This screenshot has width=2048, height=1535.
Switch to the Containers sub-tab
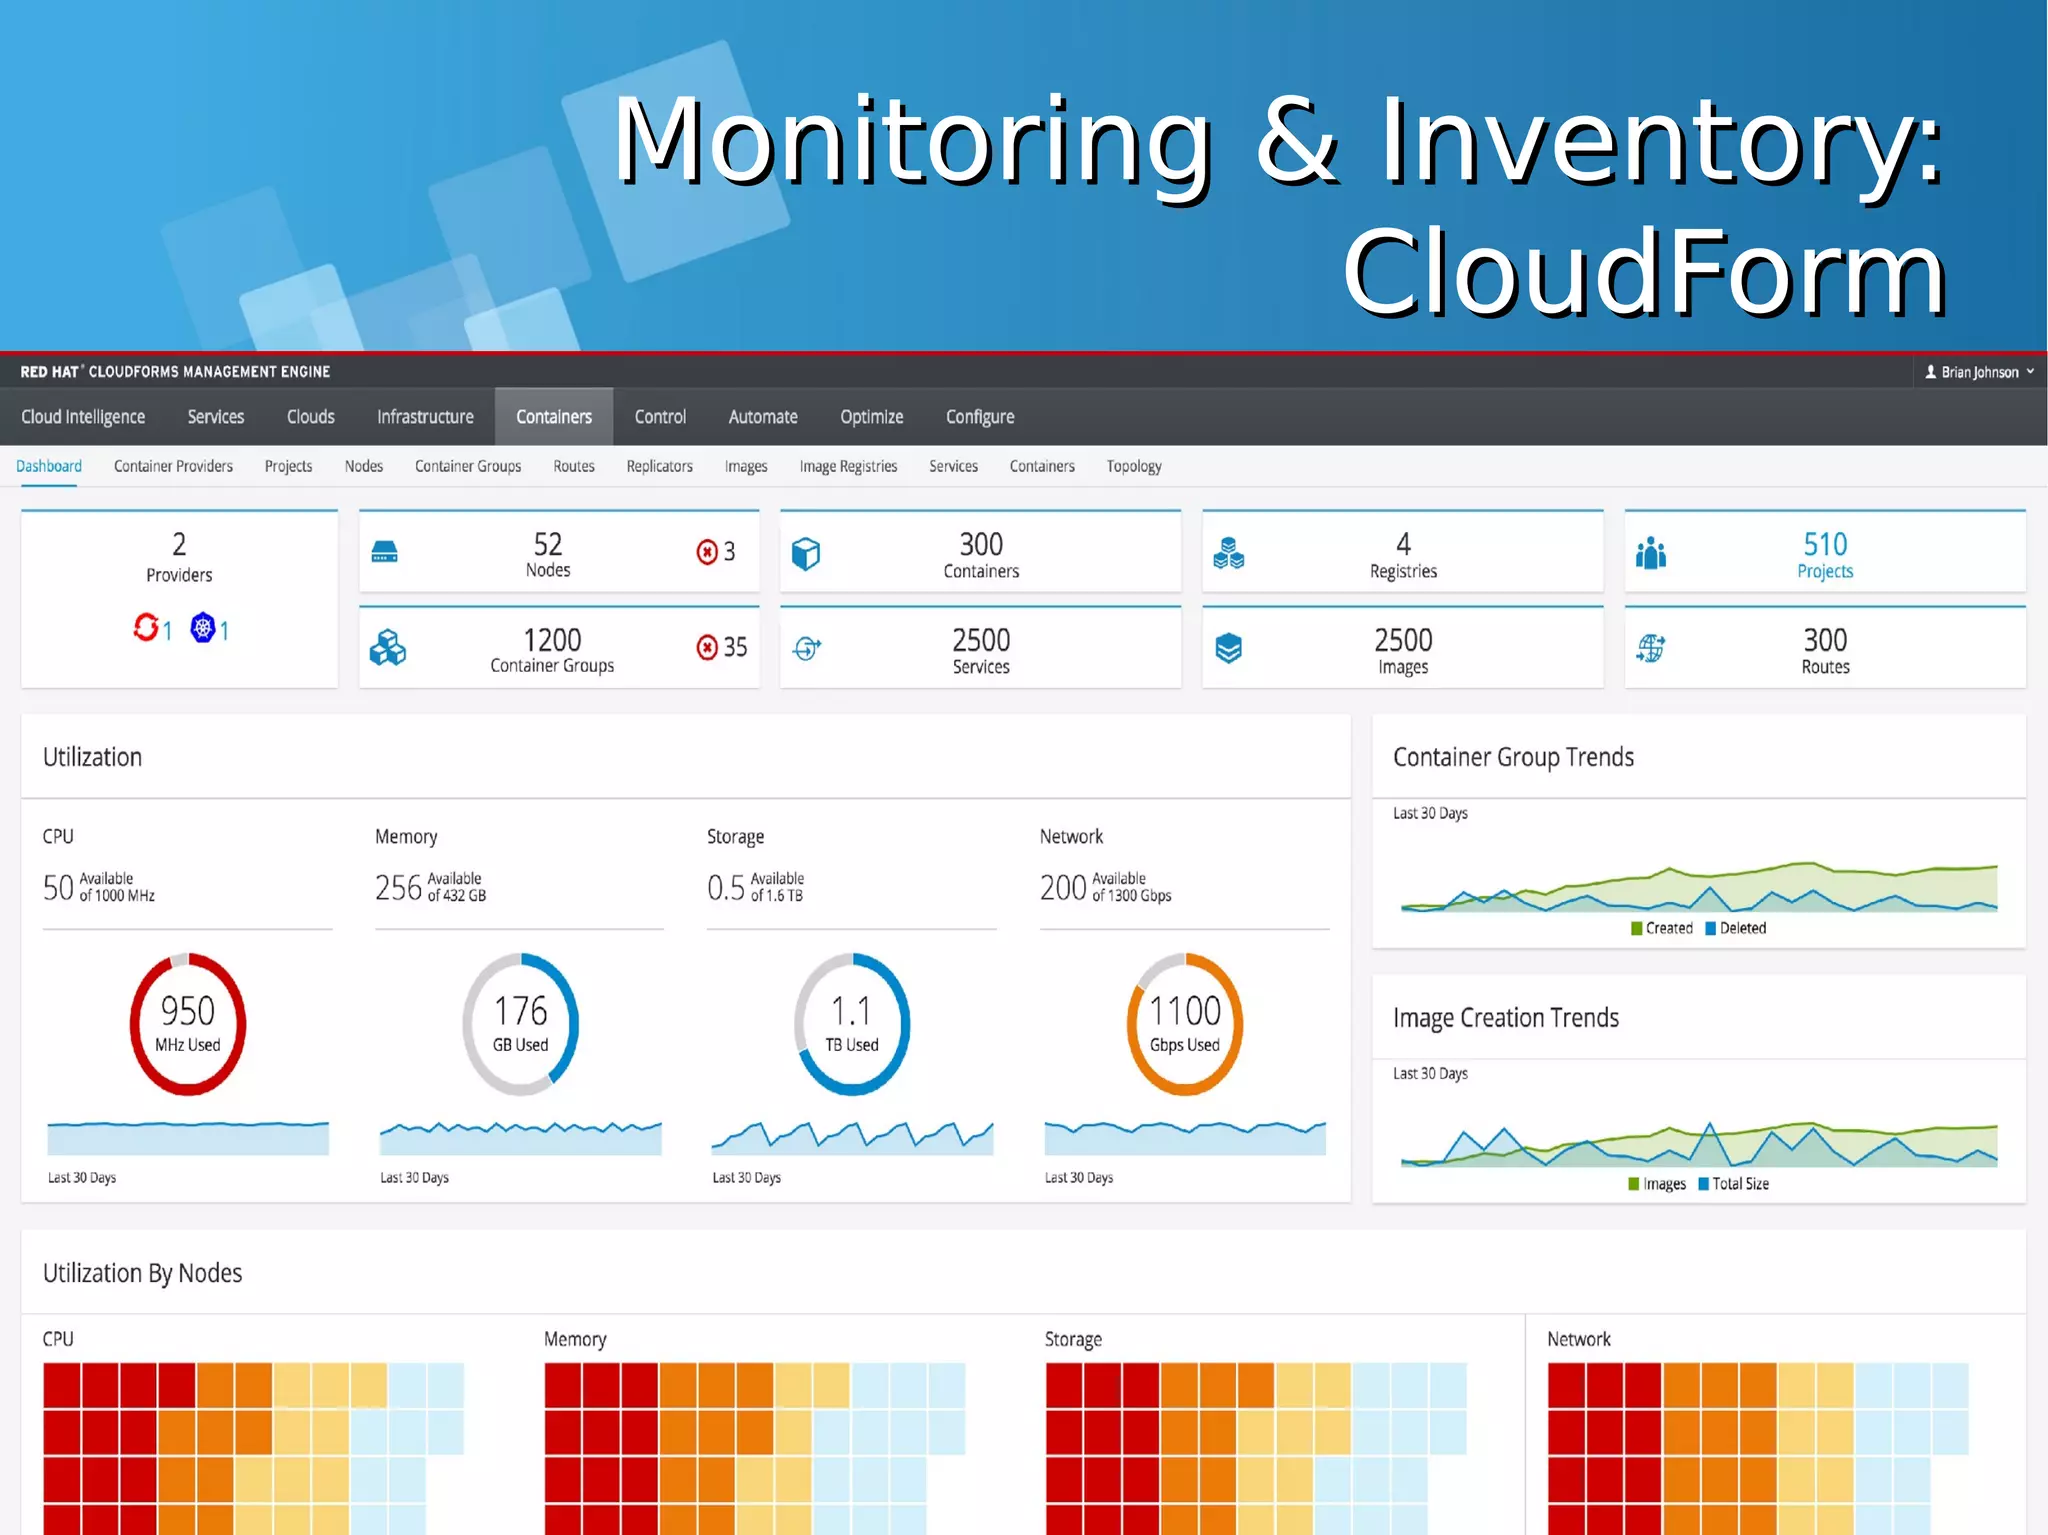click(x=1042, y=466)
